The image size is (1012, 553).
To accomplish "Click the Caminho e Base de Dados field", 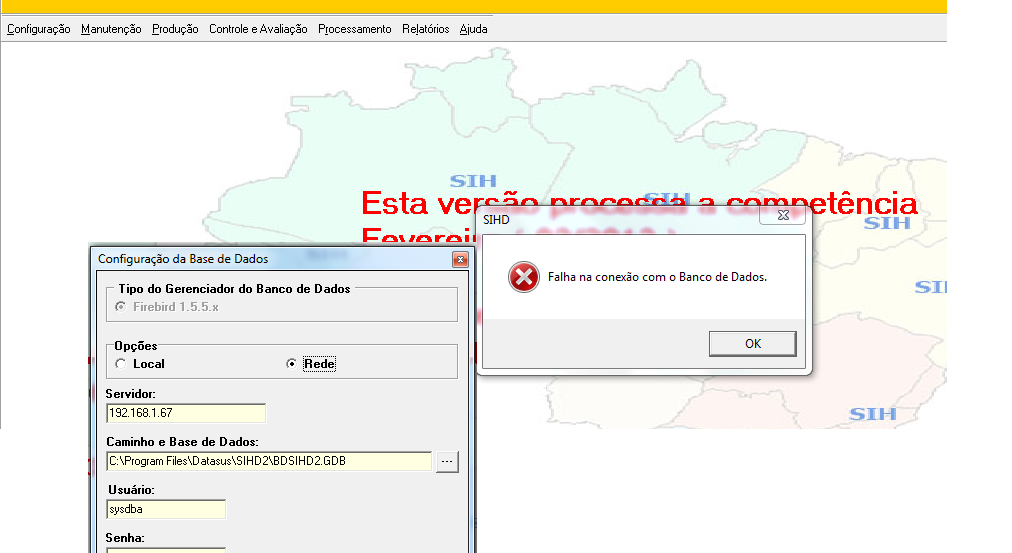I will pos(269,461).
